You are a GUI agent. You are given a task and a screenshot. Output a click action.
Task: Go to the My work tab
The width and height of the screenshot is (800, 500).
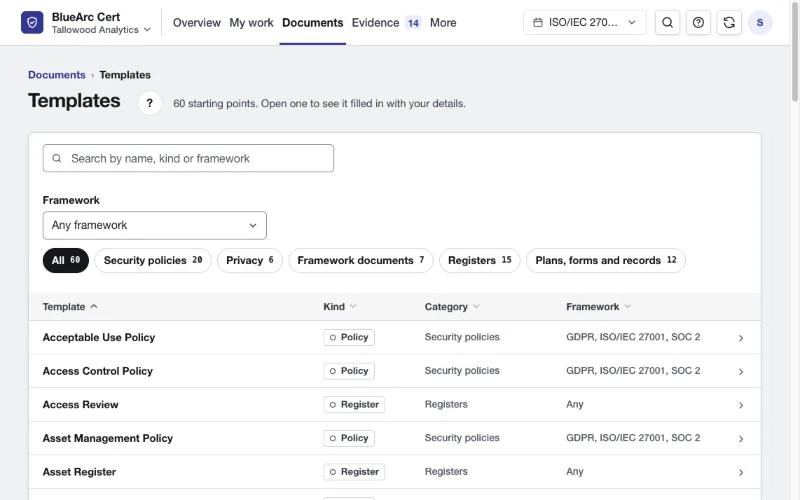pos(252,22)
